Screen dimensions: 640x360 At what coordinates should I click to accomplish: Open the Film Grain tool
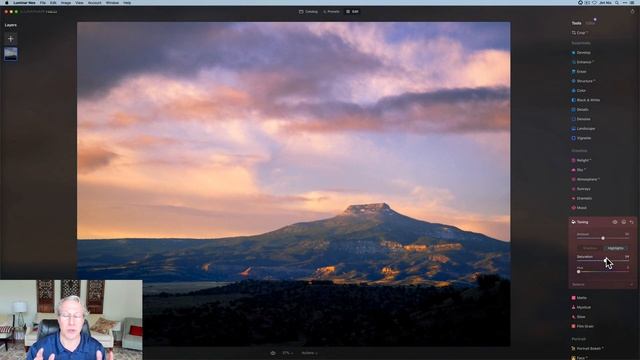(583, 326)
